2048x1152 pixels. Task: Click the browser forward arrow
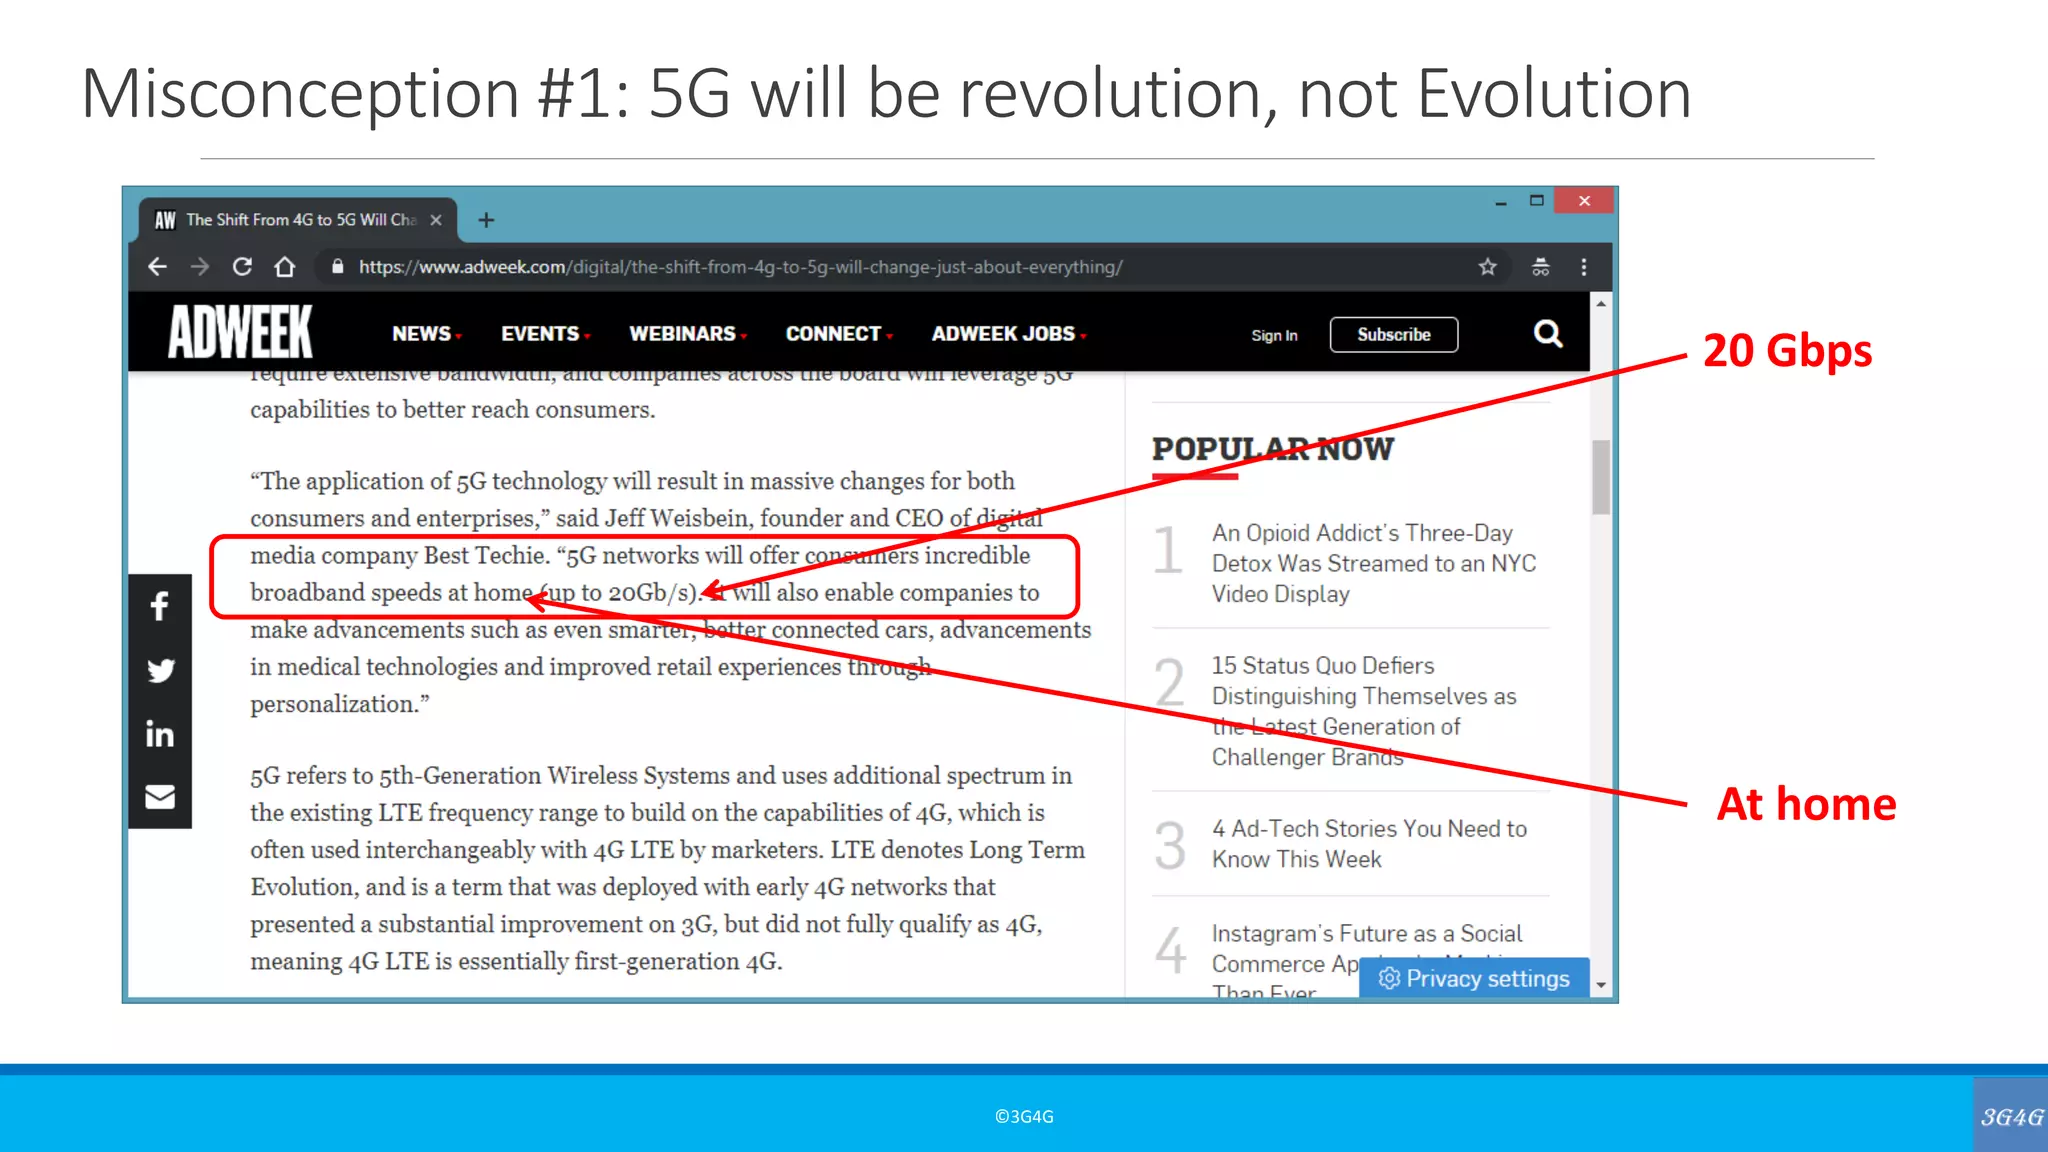[x=200, y=267]
